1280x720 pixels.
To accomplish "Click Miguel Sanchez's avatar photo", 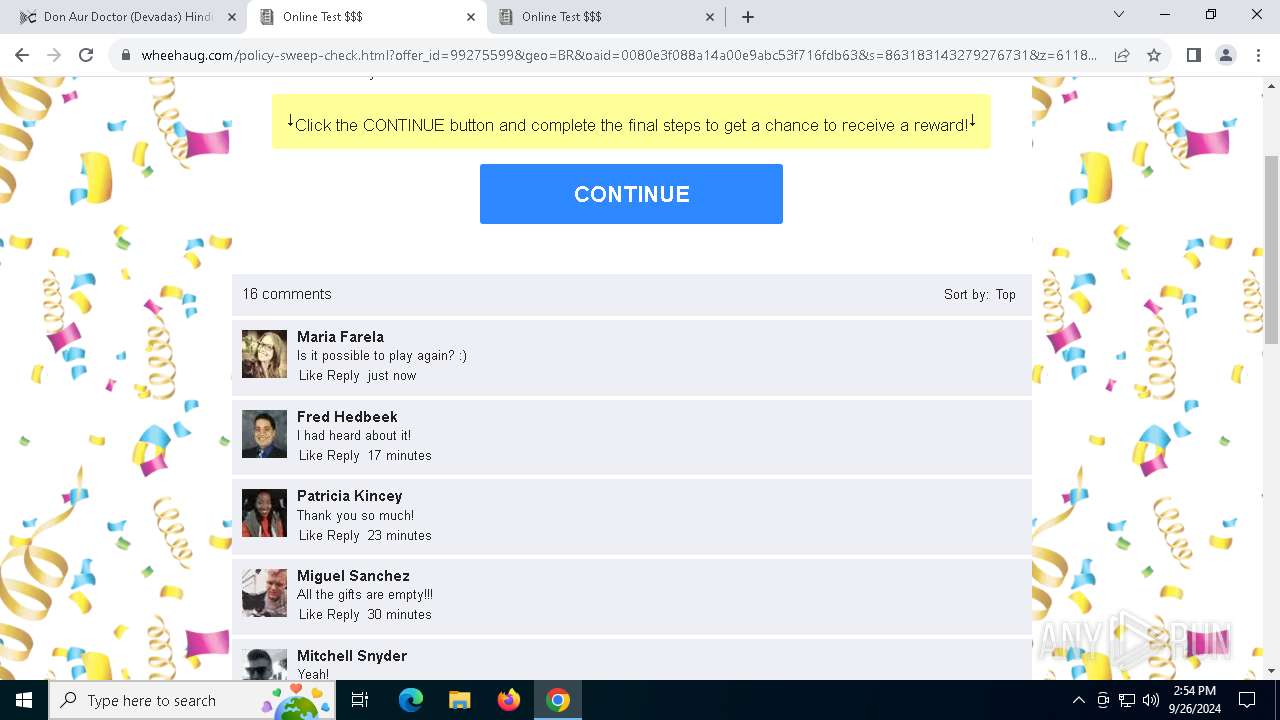I will [264, 593].
